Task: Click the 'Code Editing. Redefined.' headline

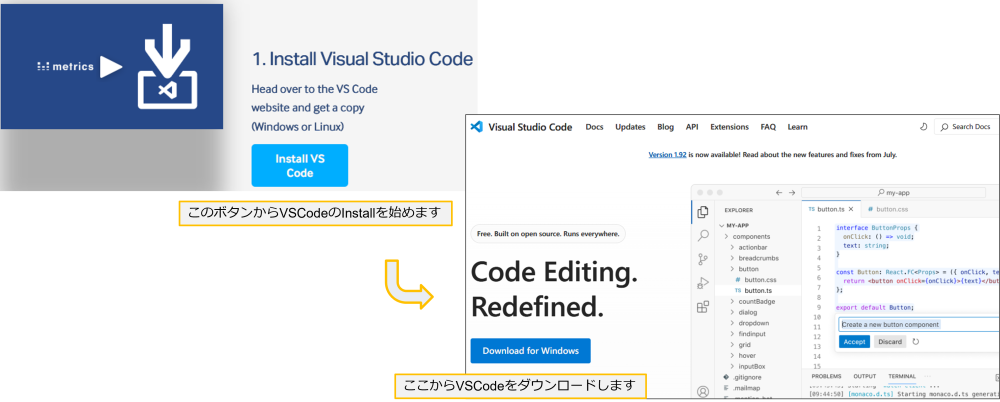Action: [x=554, y=290]
